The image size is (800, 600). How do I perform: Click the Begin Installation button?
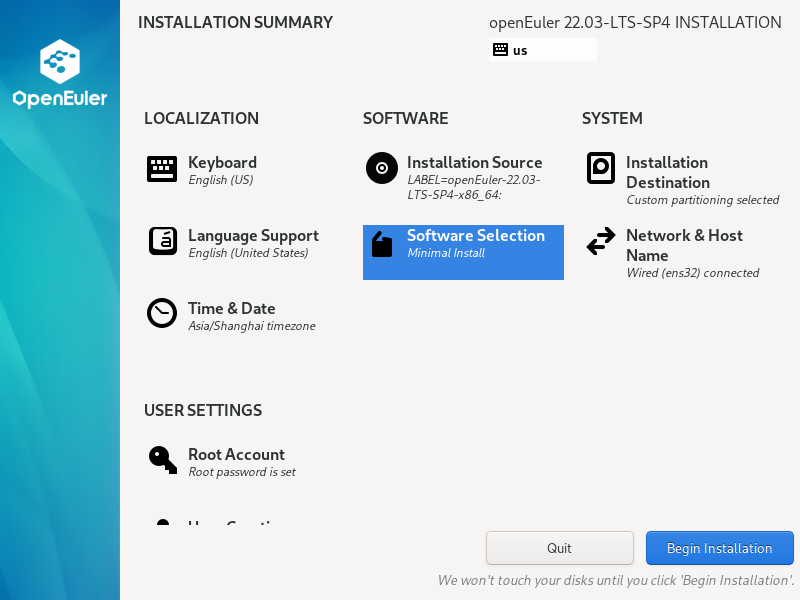coord(719,548)
